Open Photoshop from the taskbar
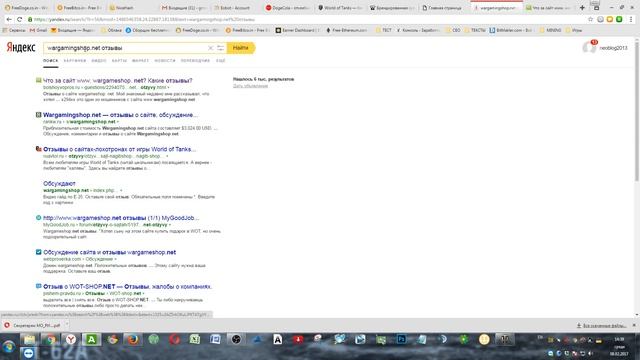Image resolution: width=640 pixels, height=360 pixels. [x=401, y=339]
